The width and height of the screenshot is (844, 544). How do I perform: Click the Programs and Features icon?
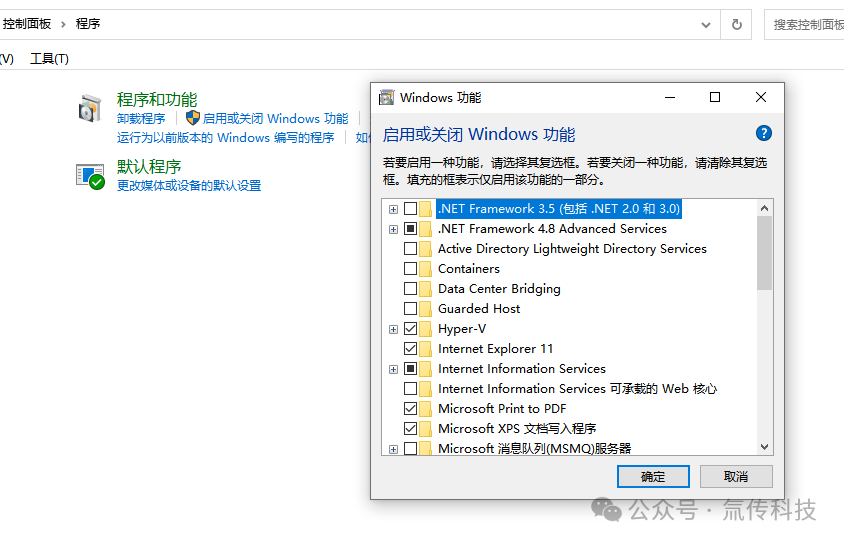tap(90, 108)
